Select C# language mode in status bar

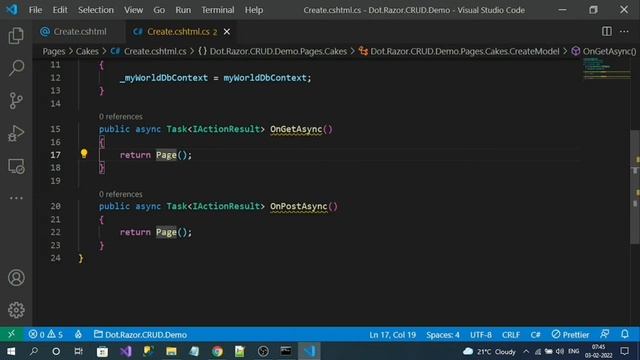pos(536,335)
